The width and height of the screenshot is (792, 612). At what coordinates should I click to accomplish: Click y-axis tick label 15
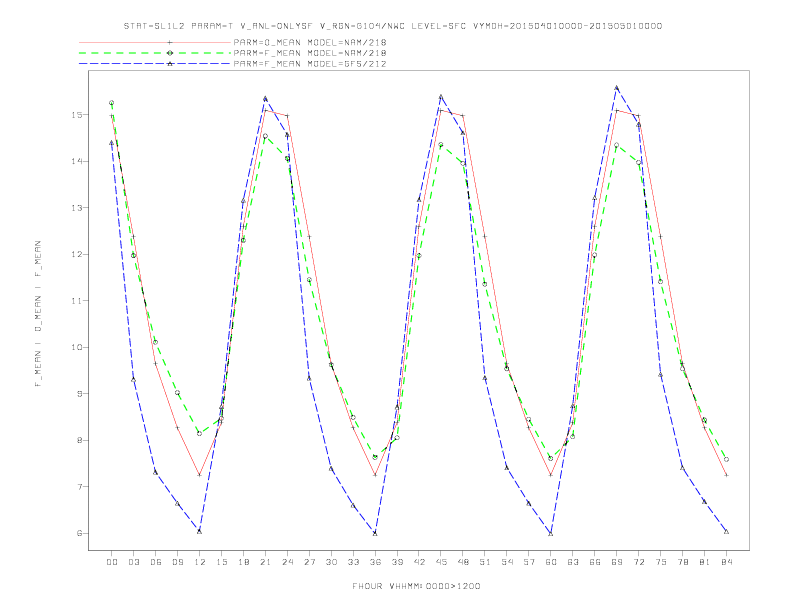(76, 115)
